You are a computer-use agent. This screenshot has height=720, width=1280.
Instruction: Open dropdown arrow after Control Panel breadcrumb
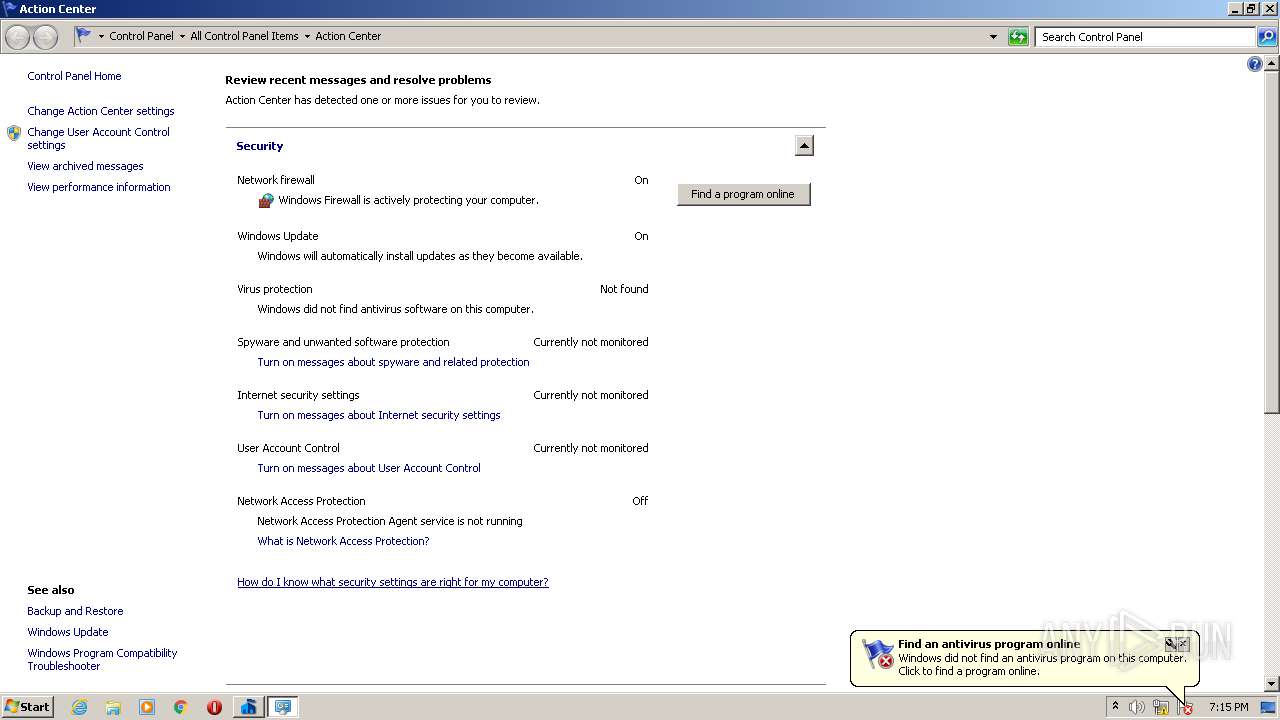click(182, 36)
